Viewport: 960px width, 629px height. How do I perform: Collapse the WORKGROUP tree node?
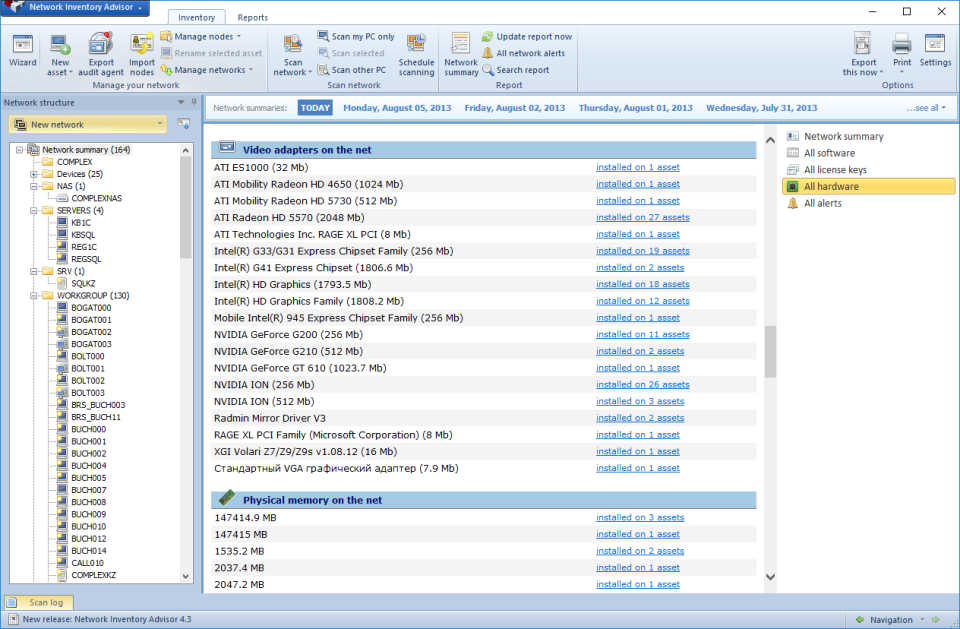(x=34, y=295)
